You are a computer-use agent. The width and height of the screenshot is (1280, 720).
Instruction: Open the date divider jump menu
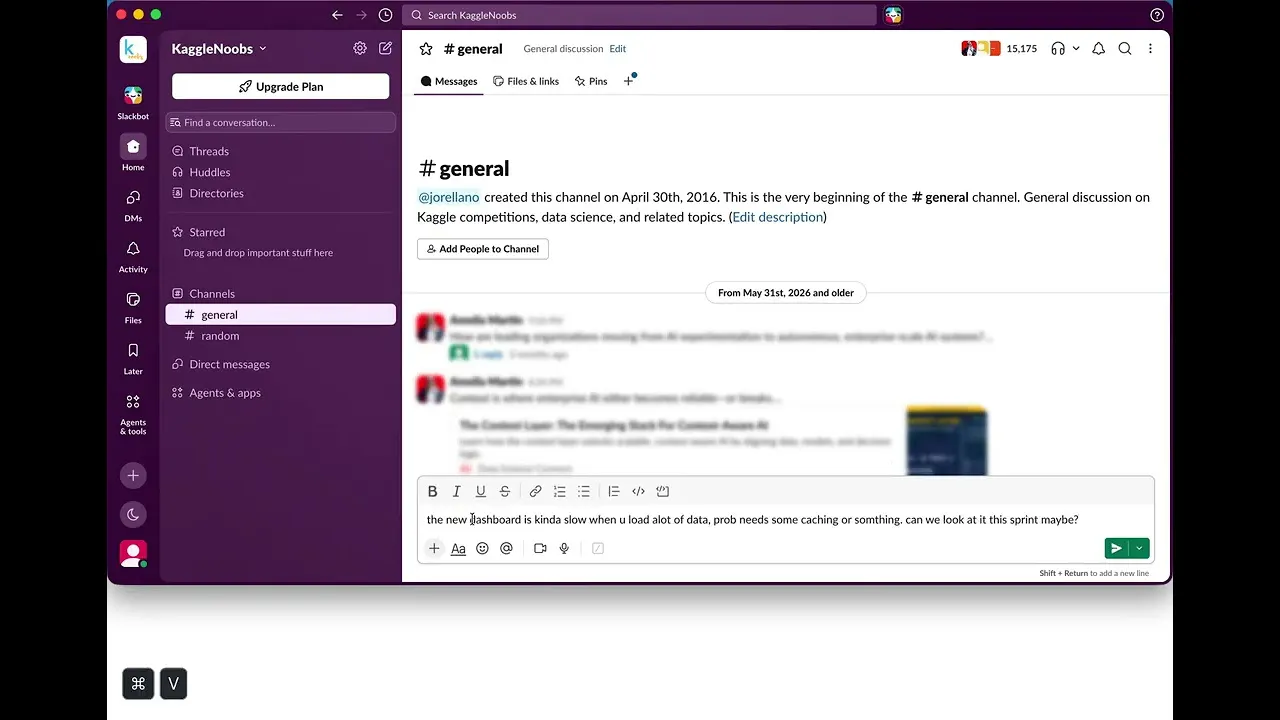[786, 293]
